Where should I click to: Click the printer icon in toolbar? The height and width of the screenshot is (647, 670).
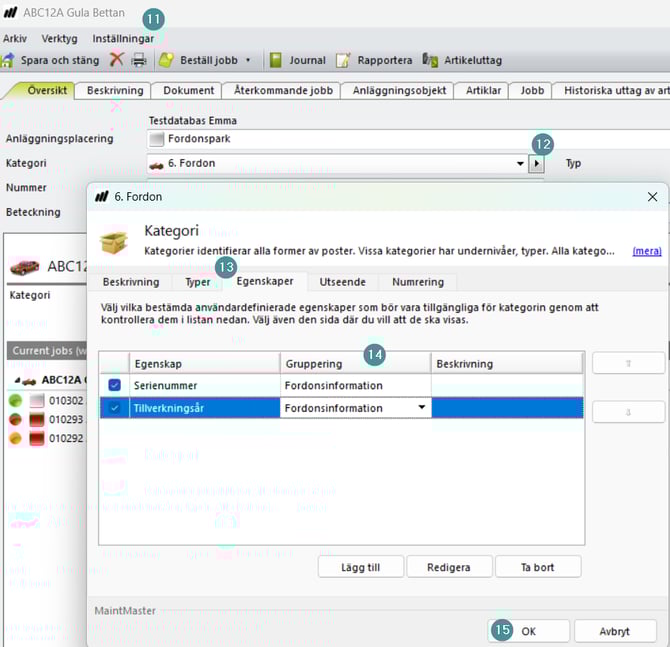tap(139, 60)
